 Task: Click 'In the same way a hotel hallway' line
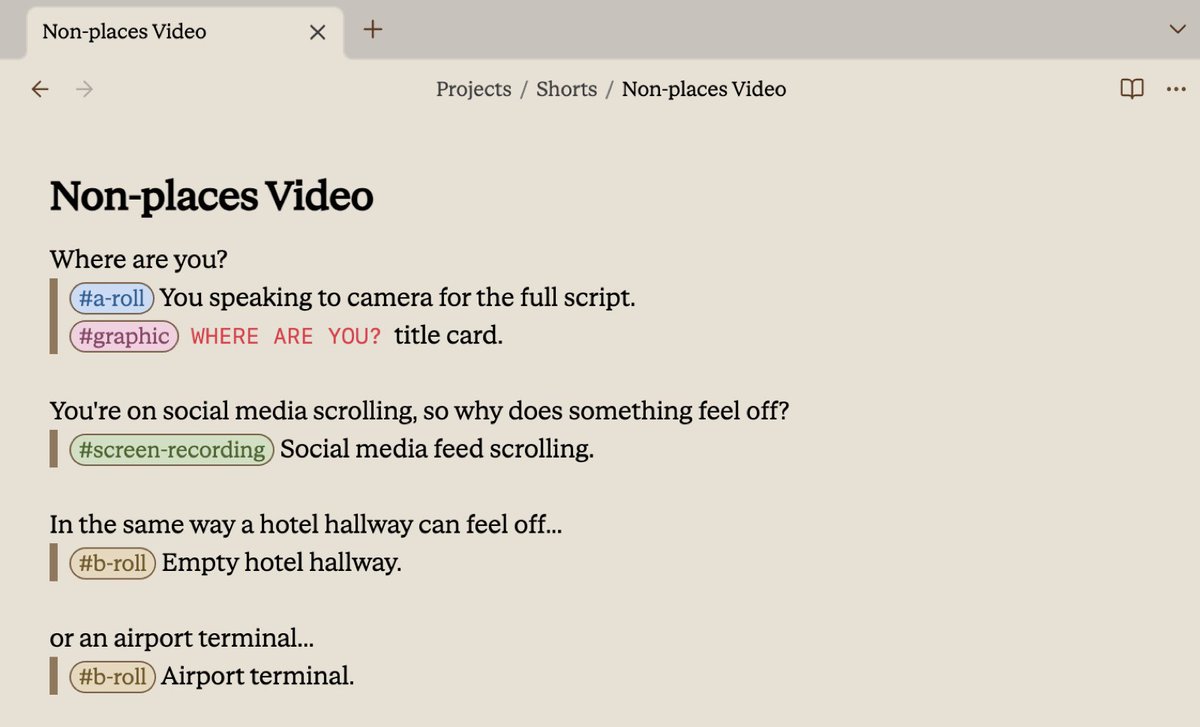pyautogui.click(x=306, y=525)
